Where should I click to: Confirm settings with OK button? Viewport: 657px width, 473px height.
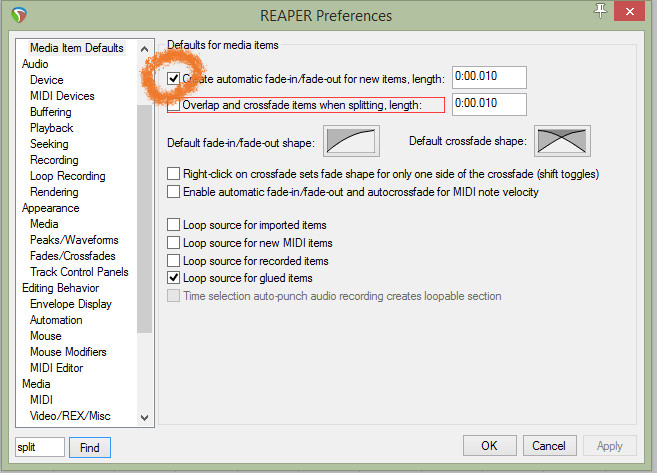(489, 445)
